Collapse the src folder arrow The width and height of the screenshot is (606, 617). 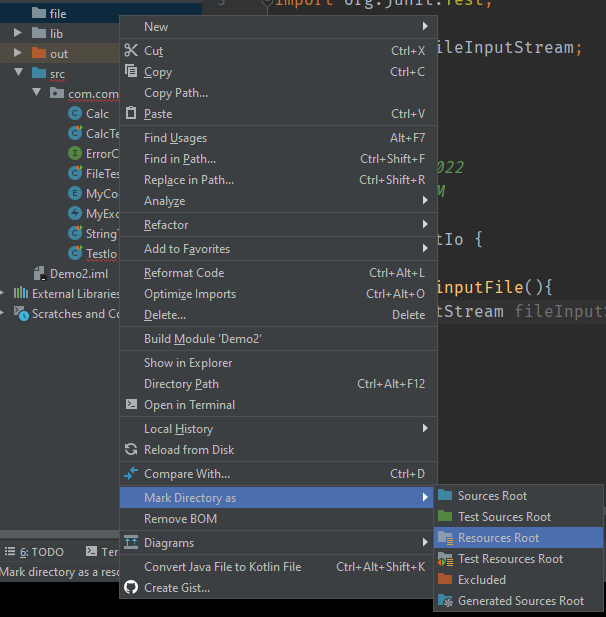tap(18, 72)
